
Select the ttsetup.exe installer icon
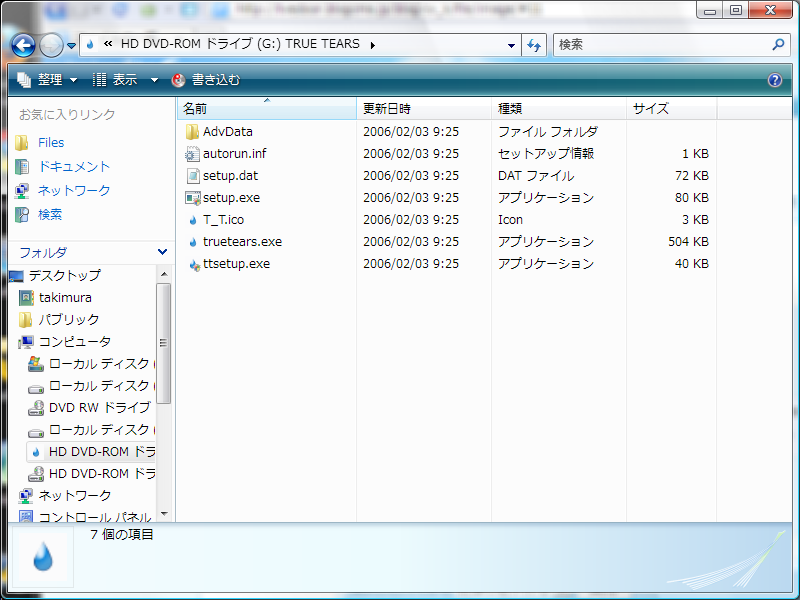coord(194,265)
